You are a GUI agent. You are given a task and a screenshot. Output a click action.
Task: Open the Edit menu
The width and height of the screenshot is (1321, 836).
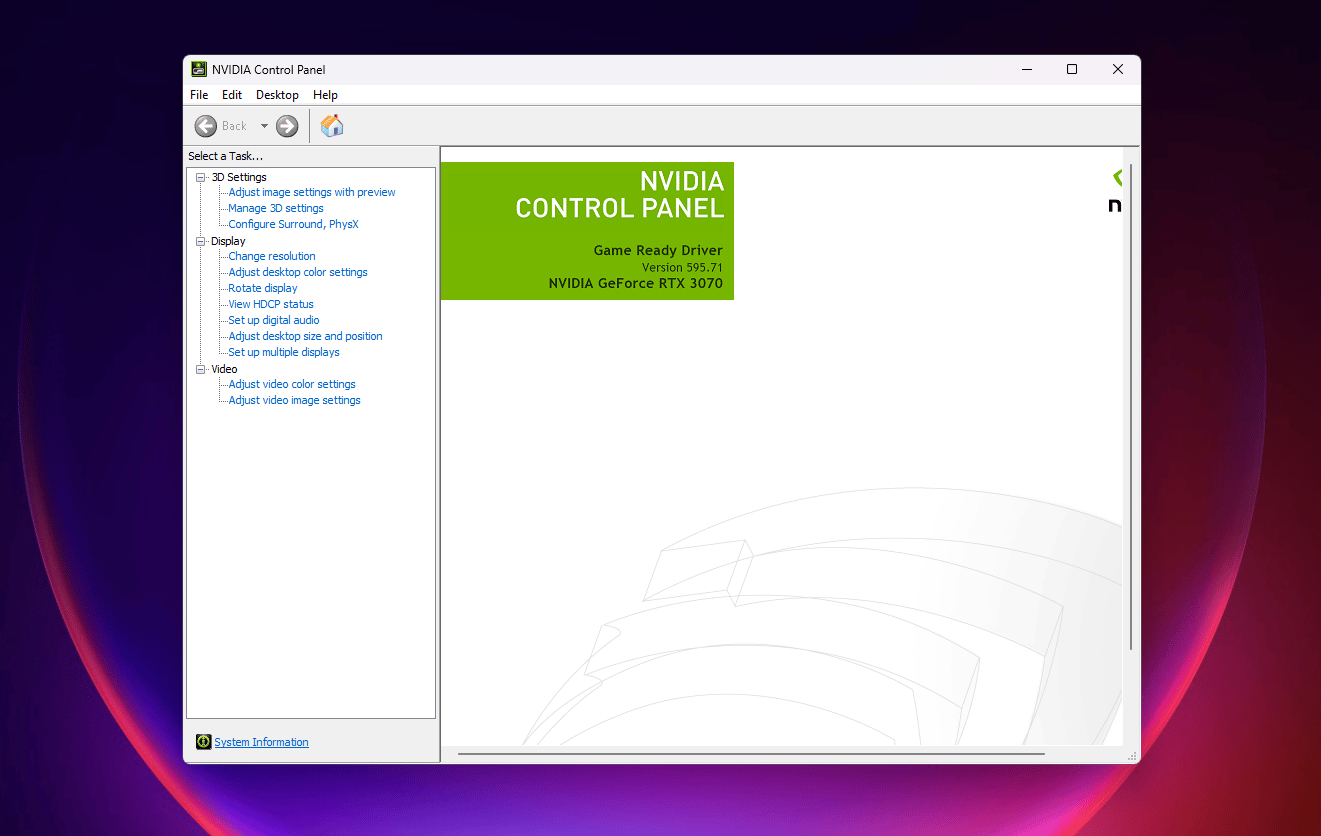point(232,95)
